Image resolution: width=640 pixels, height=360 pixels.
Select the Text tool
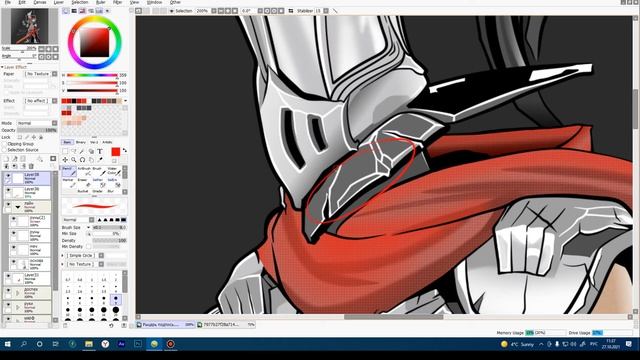coord(100,151)
